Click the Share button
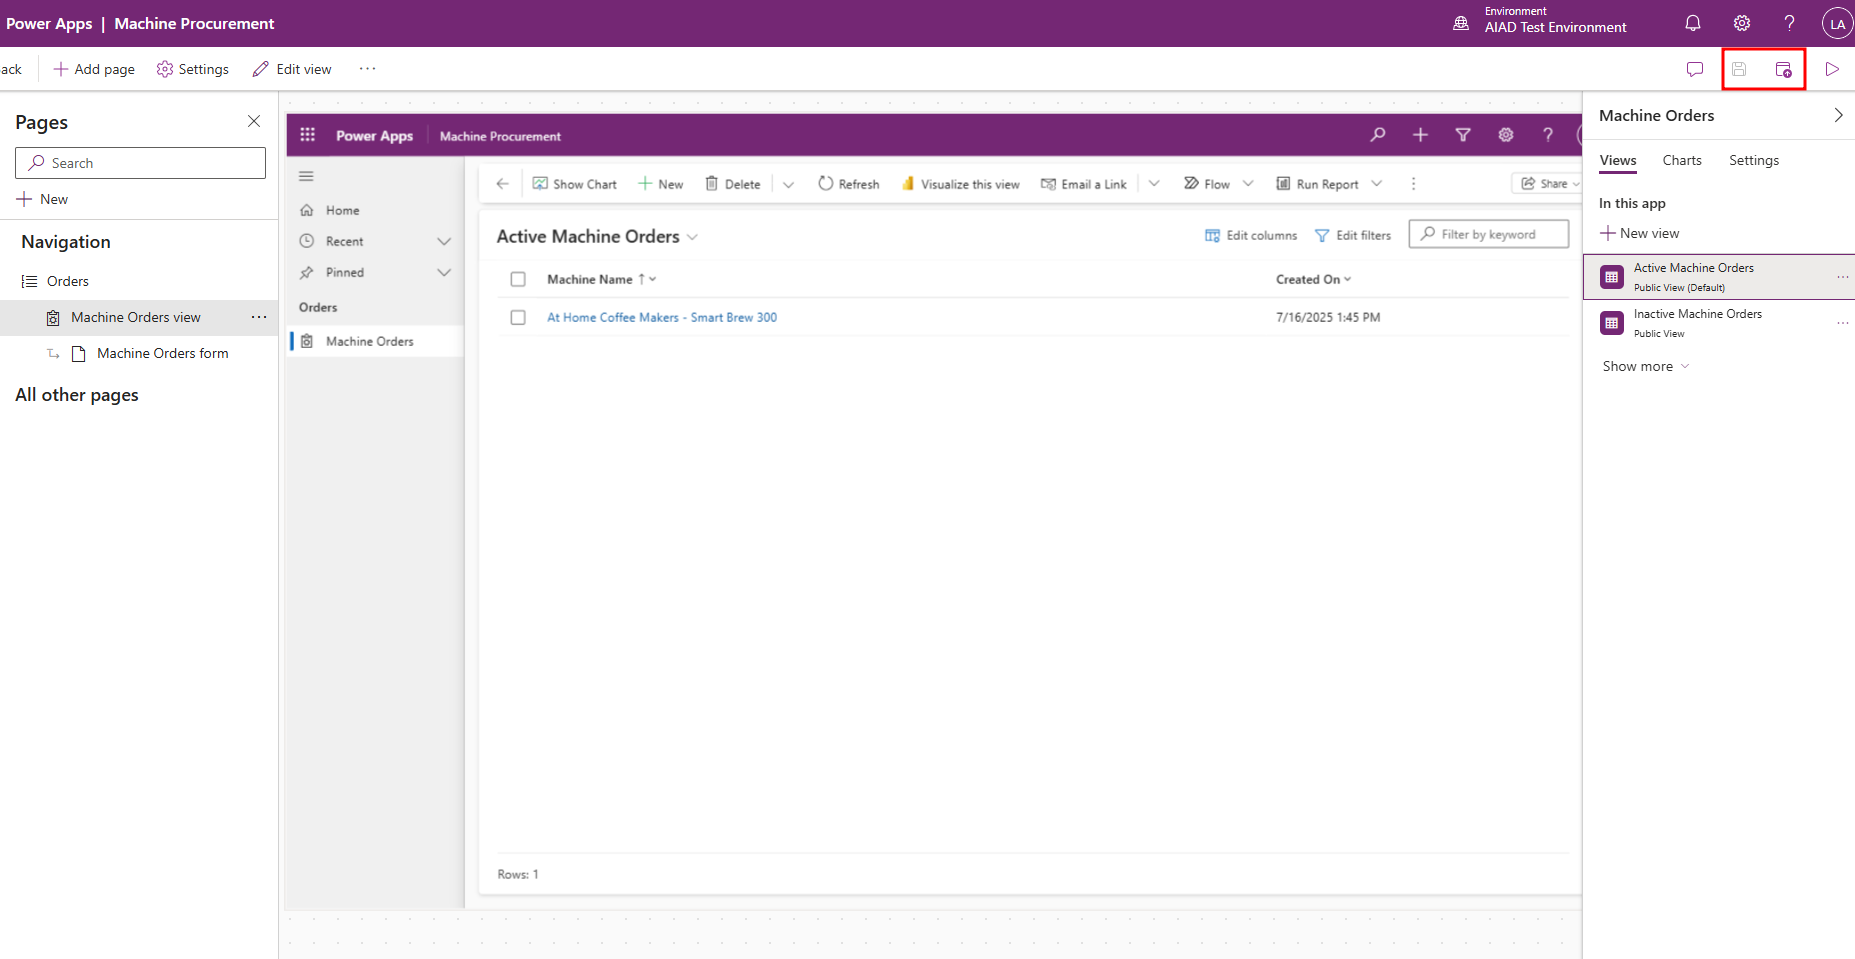Image resolution: width=1855 pixels, height=959 pixels. coord(1546,183)
